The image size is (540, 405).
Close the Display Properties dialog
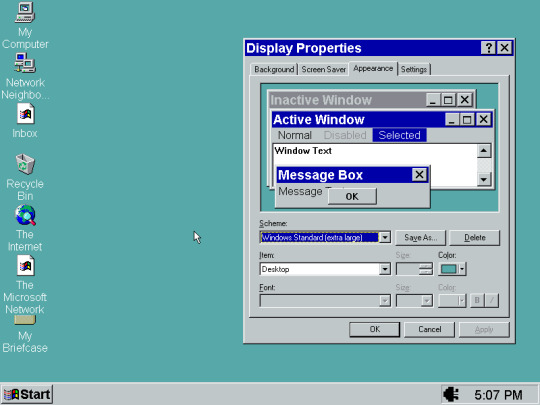[505, 48]
